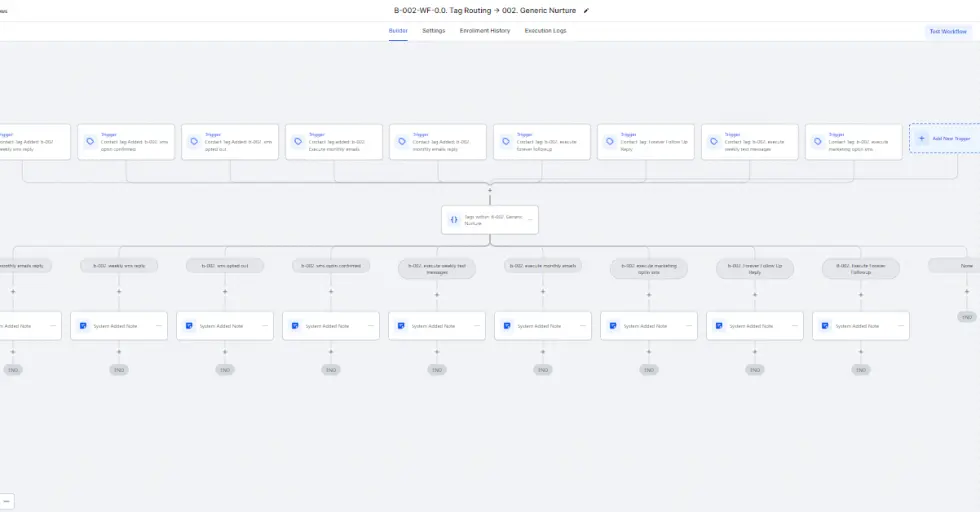Click tag icon of 'execute weekly text messages' trigger

click(714, 141)
